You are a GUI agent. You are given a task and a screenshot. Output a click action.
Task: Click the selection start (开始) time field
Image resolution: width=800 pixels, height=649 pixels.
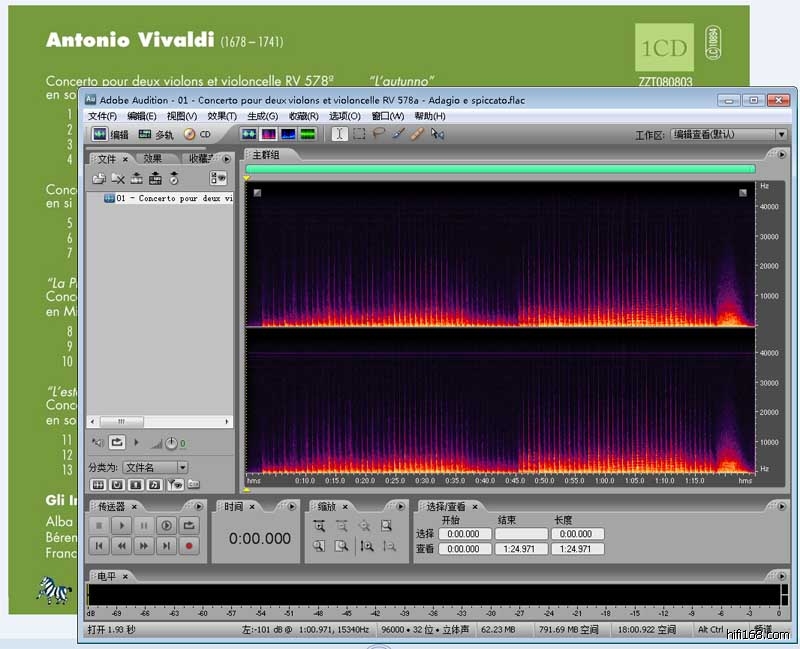462,534
